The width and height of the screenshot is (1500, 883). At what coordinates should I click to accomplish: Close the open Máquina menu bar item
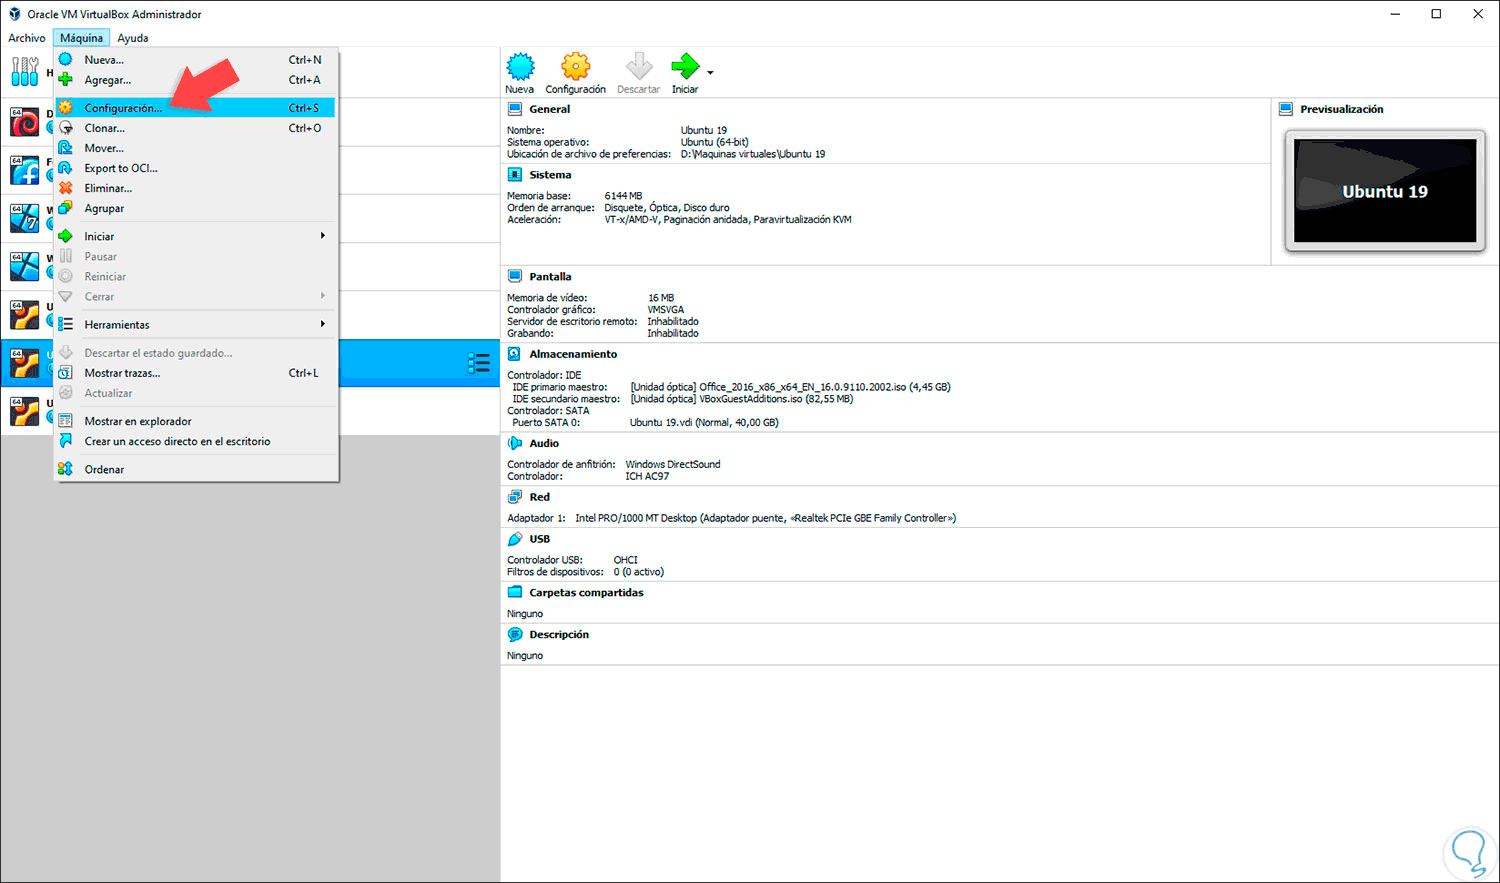(x=81, y=38)
